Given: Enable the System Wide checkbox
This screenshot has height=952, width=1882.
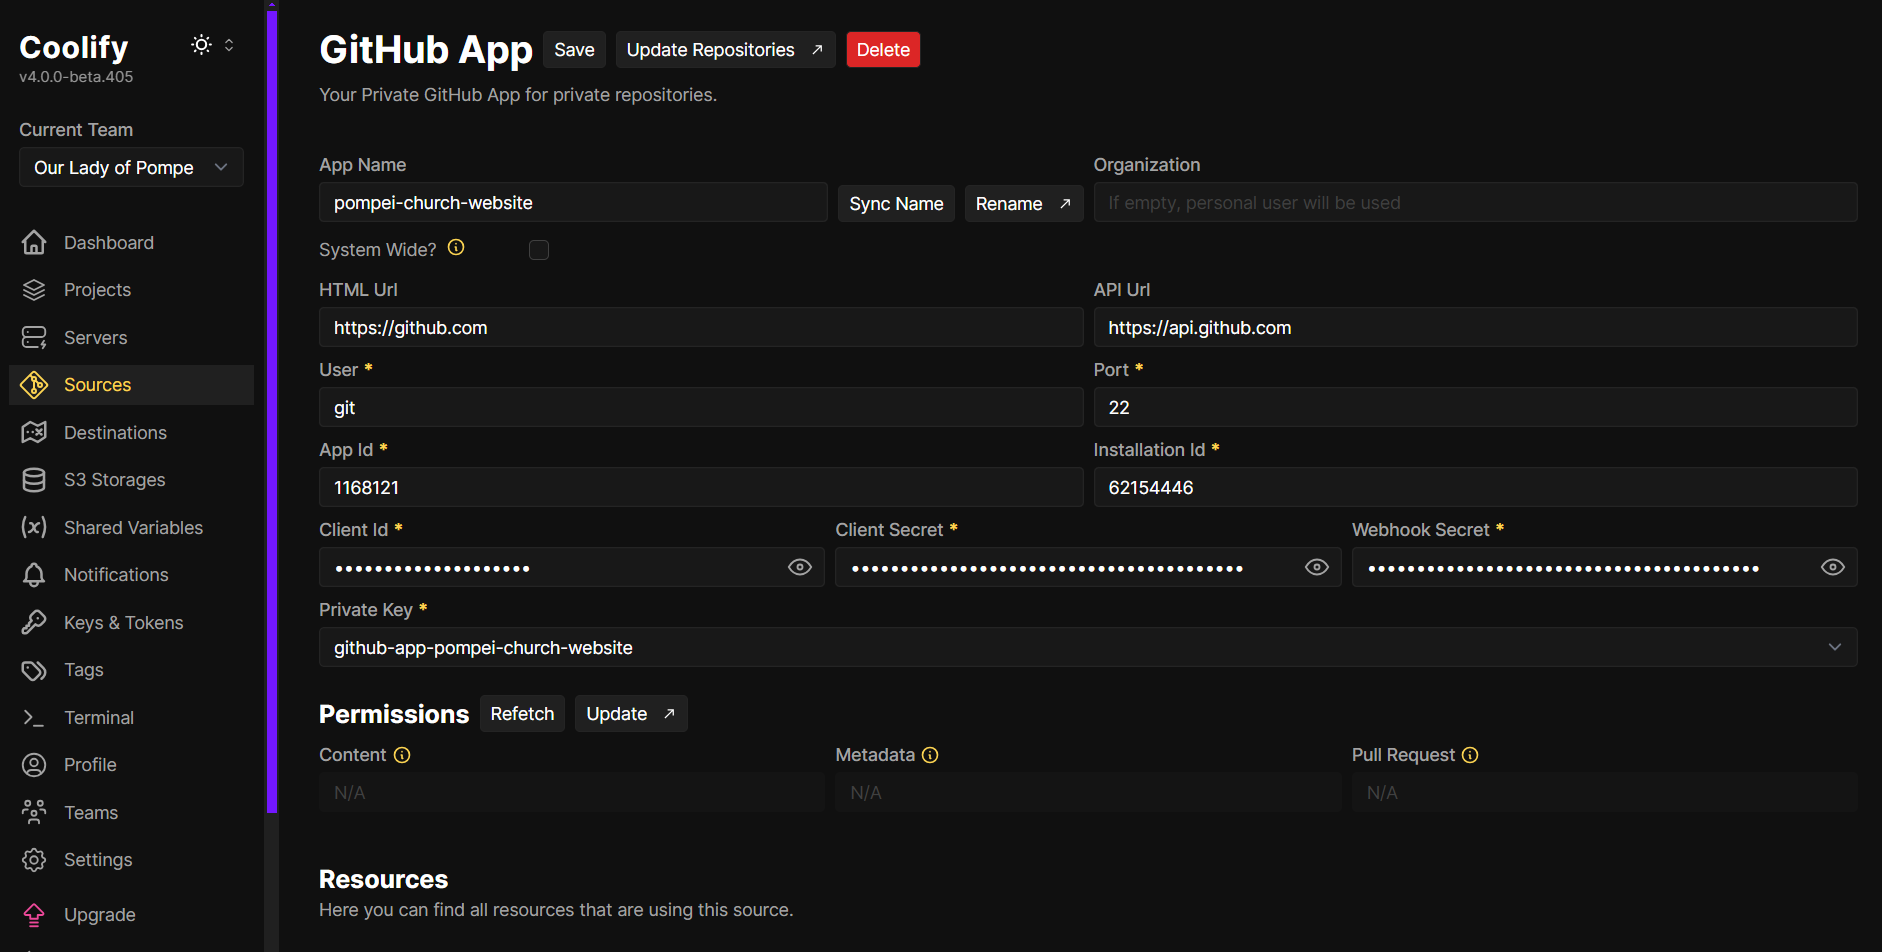Looking at the screenshot, I should 539,250.
